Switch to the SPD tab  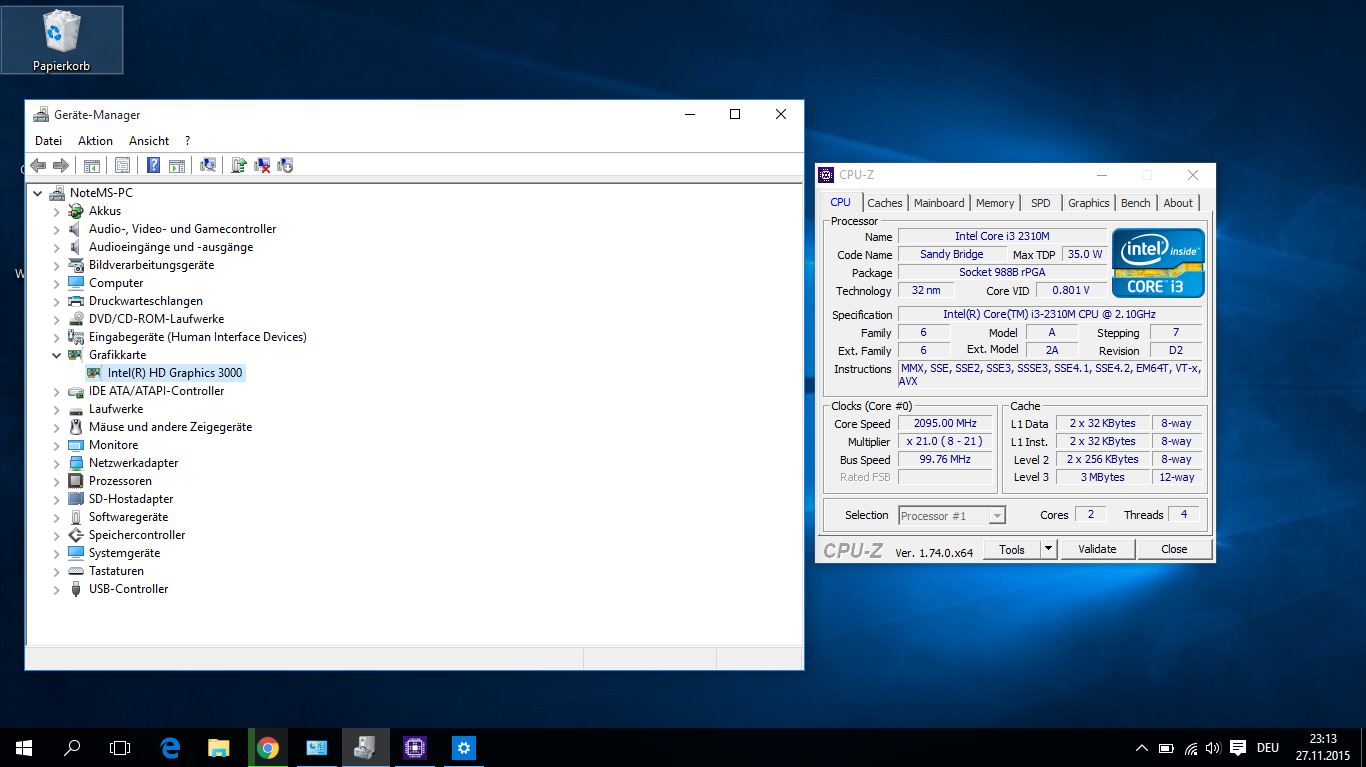pos(1041,203)
